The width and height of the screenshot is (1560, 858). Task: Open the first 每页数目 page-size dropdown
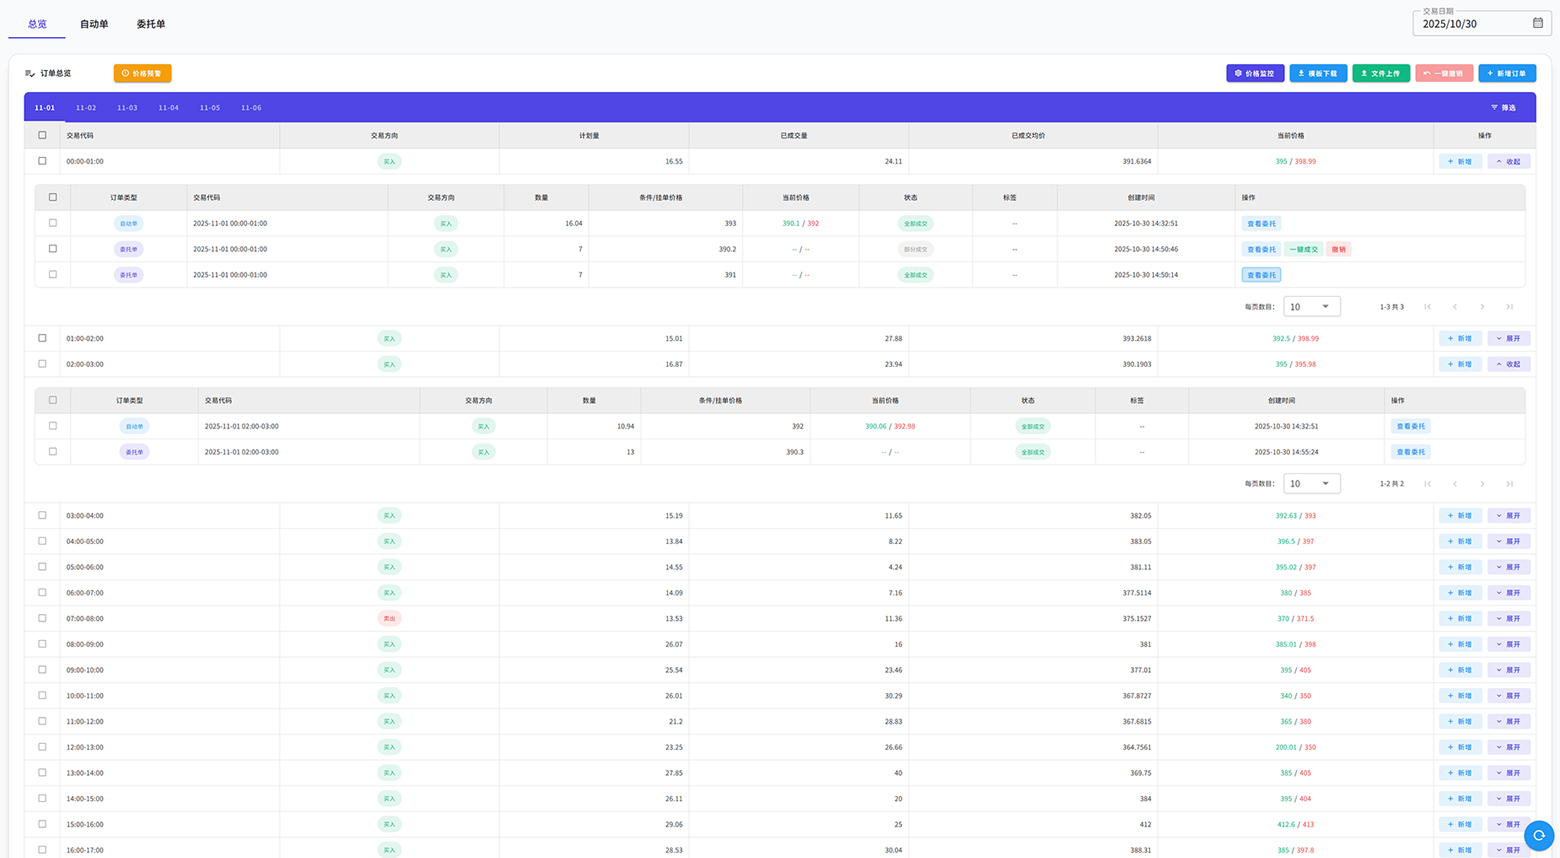click(1311, 307)
